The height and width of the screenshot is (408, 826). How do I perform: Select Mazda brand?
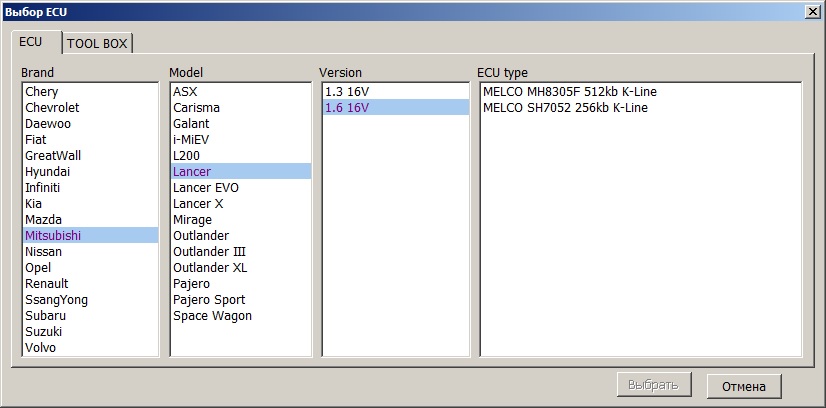90,220
